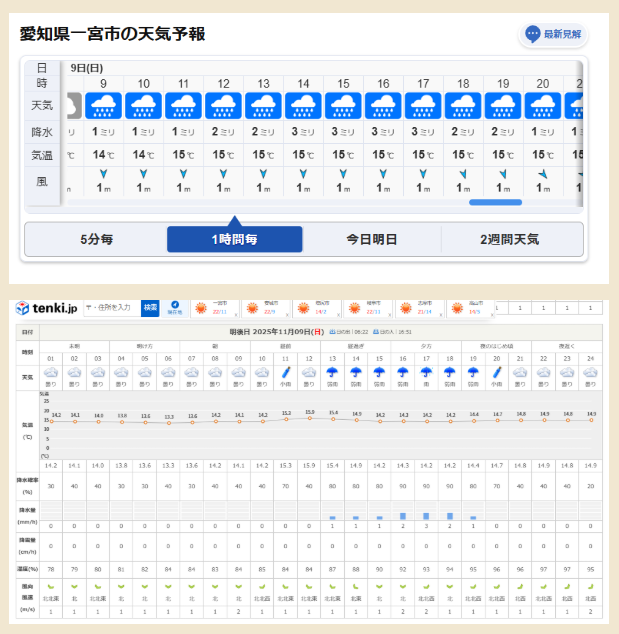Click the speech bubble icon beside 最新見解

pyautogui.click(x=533, y=34)
